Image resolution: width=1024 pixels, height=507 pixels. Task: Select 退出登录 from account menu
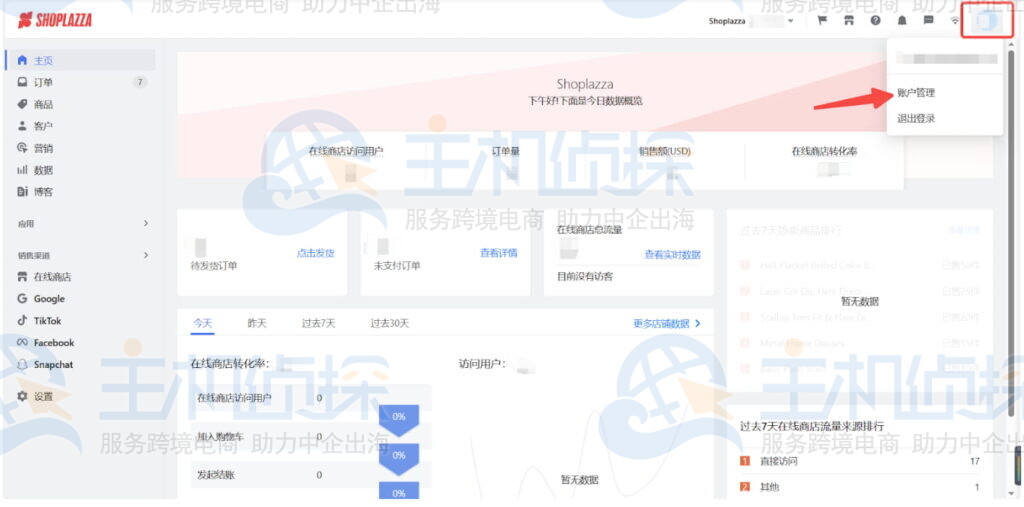tap(916, 118)
